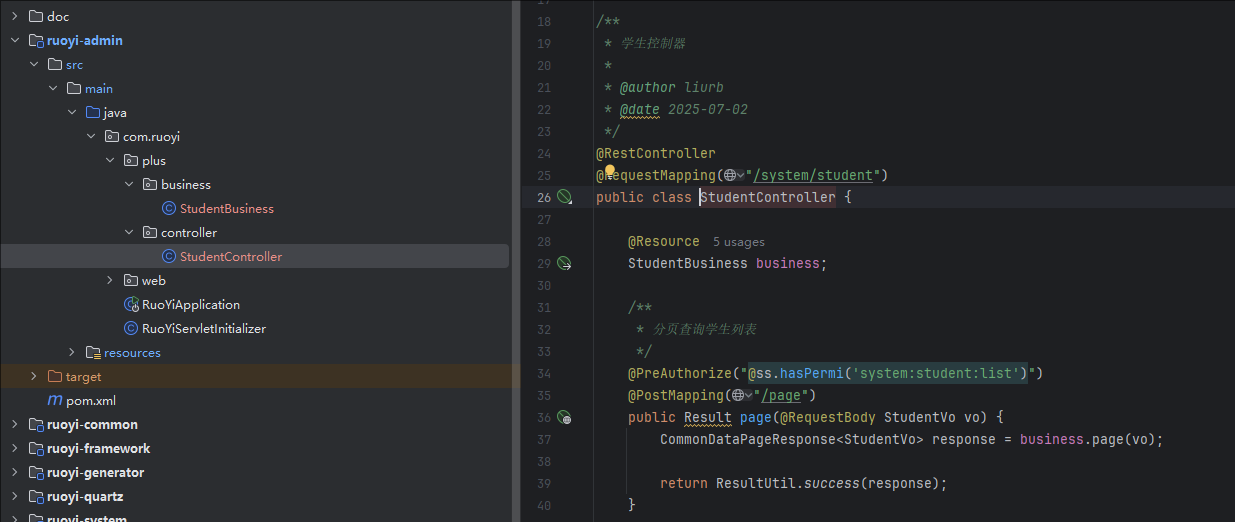This screenshot has width=1235, height=522.
Task: Click the "/system/student" URL path link
Action: 819,176
